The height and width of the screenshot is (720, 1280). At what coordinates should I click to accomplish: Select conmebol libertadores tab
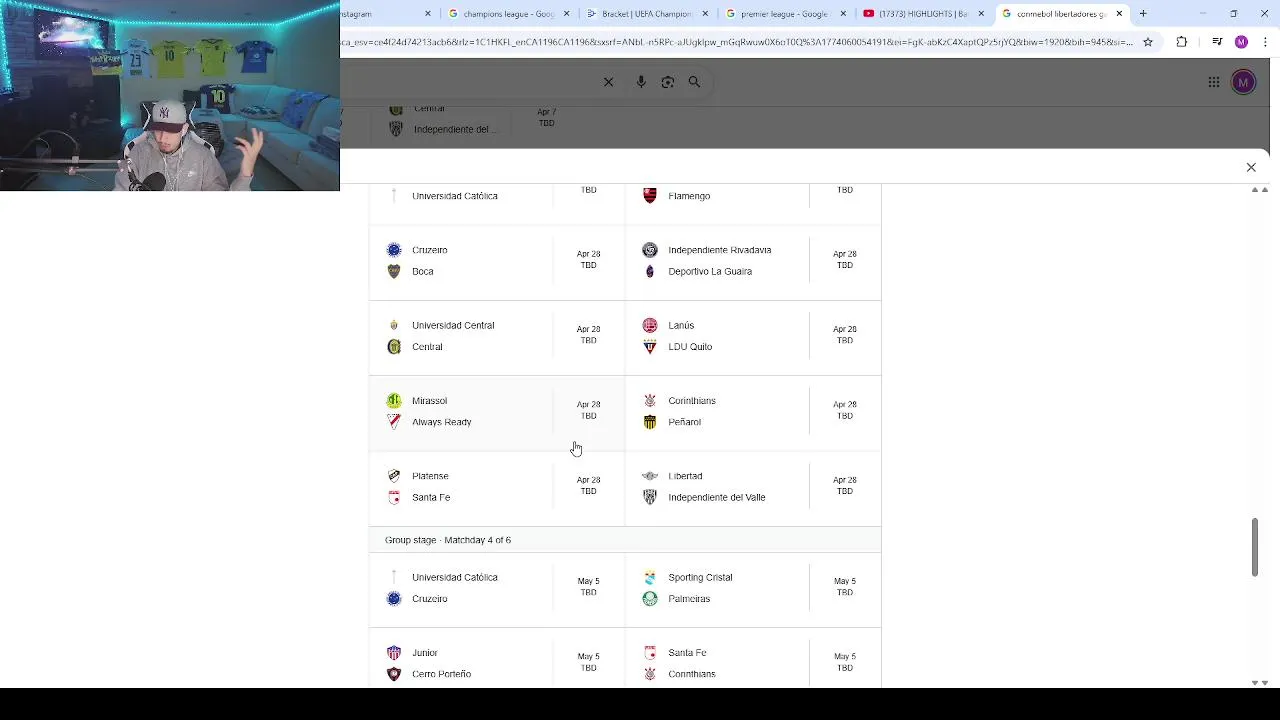point(1060,14)
